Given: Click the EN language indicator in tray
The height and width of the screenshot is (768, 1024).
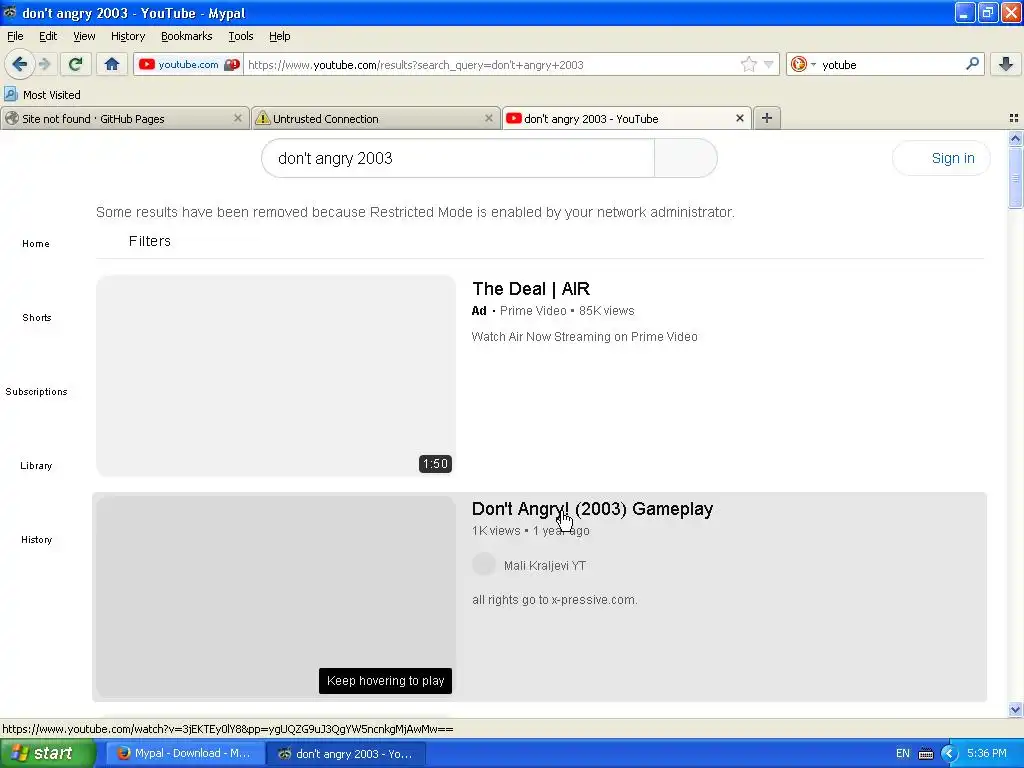Looking at the screenshot, I should (x=903, y=754).
